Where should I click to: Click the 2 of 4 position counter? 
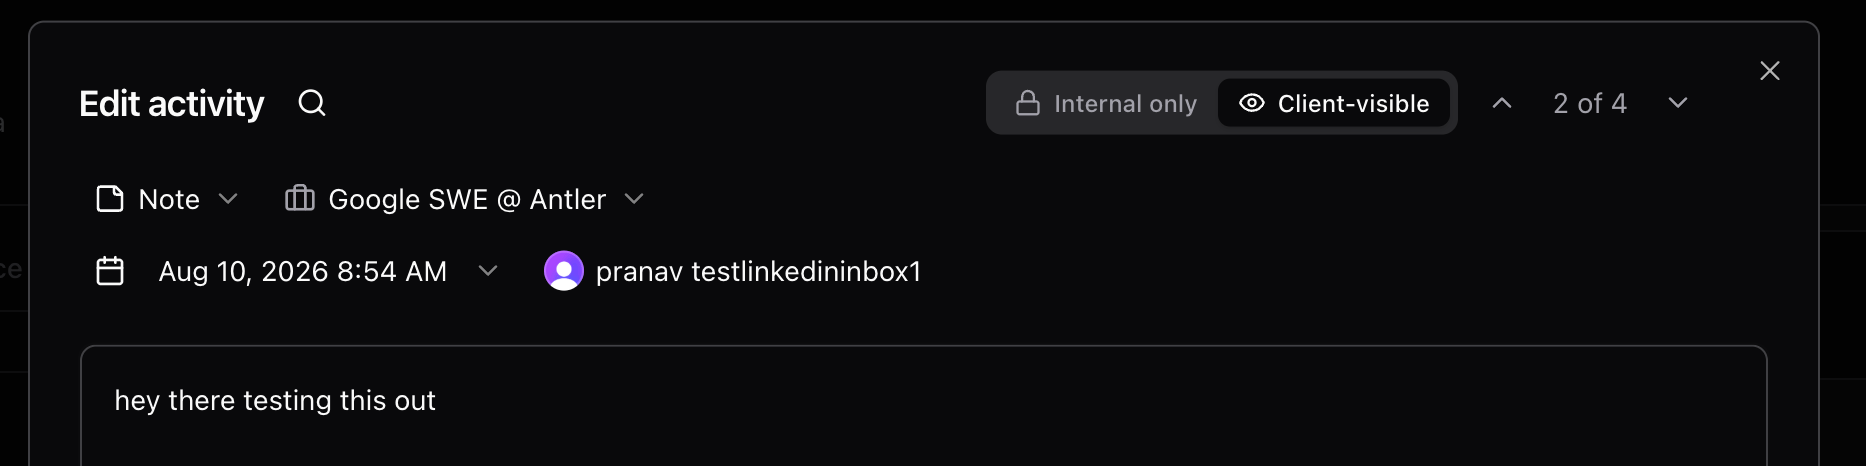[x=1590, y=103]
